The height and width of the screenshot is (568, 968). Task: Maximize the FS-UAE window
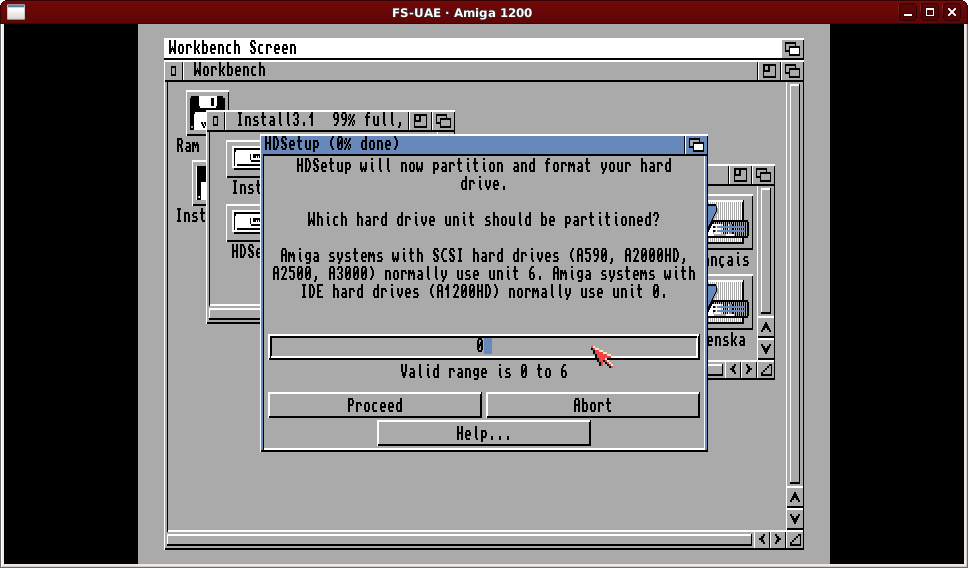(x=930, y=12)
